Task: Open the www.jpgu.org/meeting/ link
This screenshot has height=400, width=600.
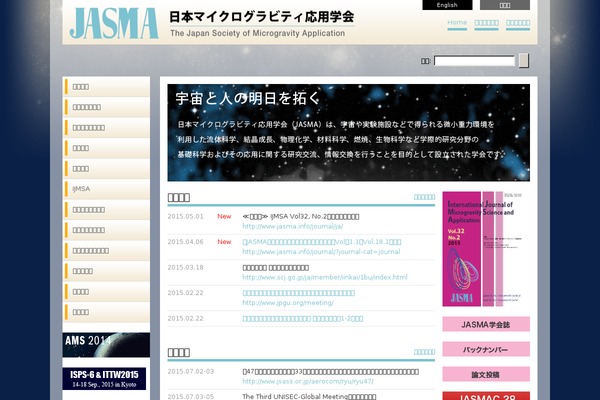Action: click(x=288, y=303)
